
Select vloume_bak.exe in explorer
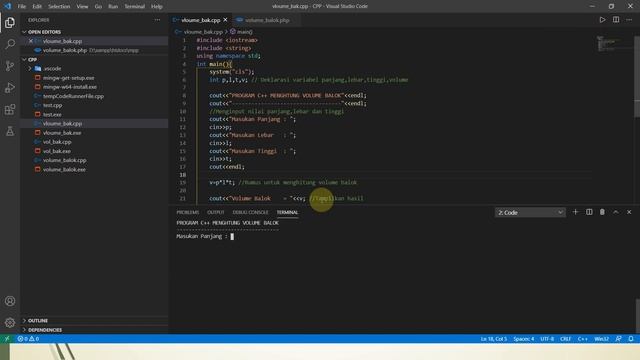pos(62,133)
